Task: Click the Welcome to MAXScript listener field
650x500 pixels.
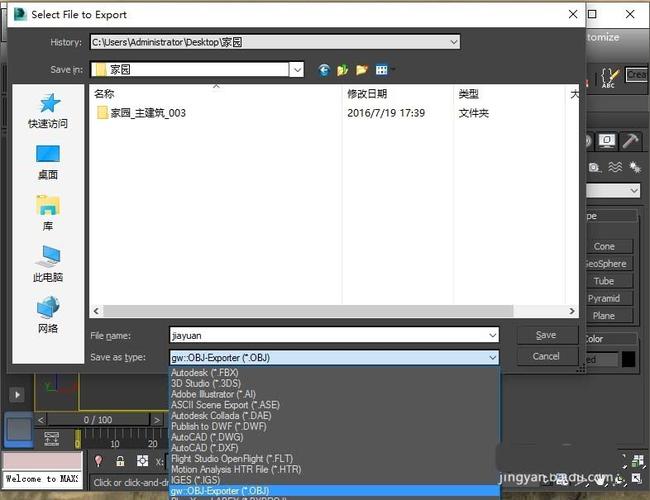Action: pos(42,478)
